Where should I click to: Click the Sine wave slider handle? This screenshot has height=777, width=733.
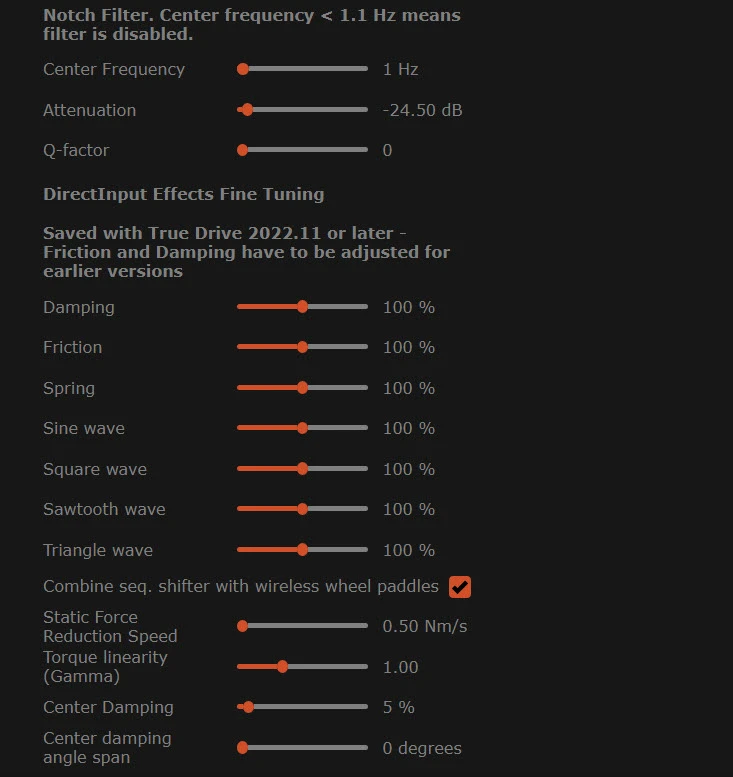(302, 428)
